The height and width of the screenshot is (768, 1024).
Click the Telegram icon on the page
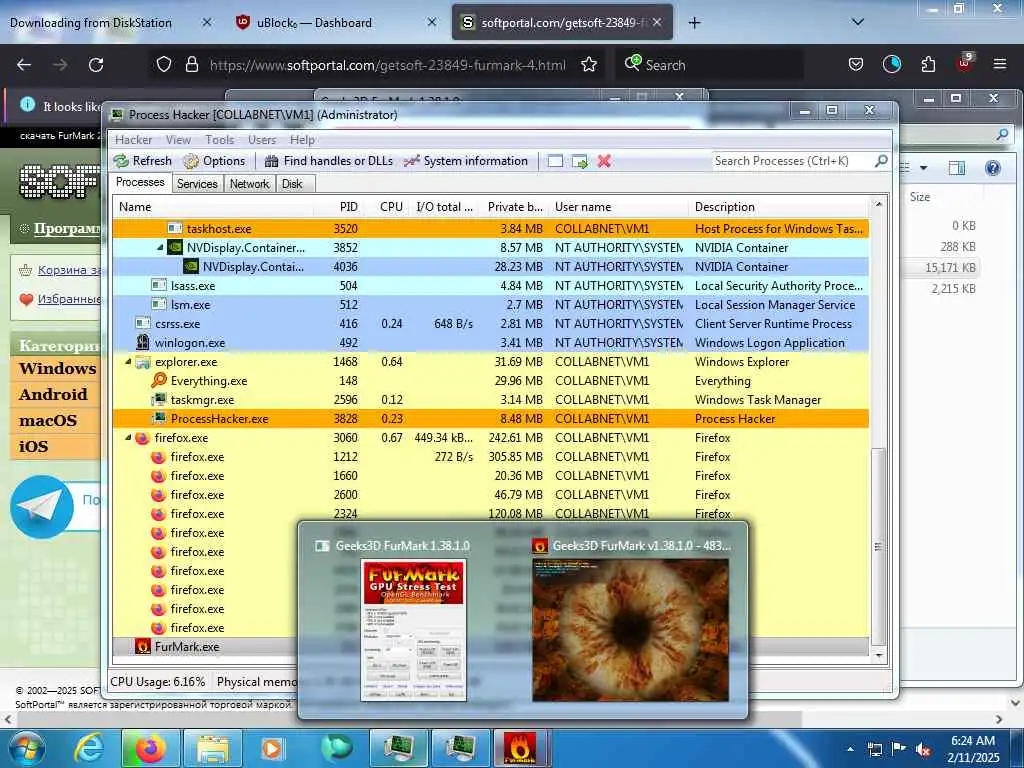click(42, 507)
